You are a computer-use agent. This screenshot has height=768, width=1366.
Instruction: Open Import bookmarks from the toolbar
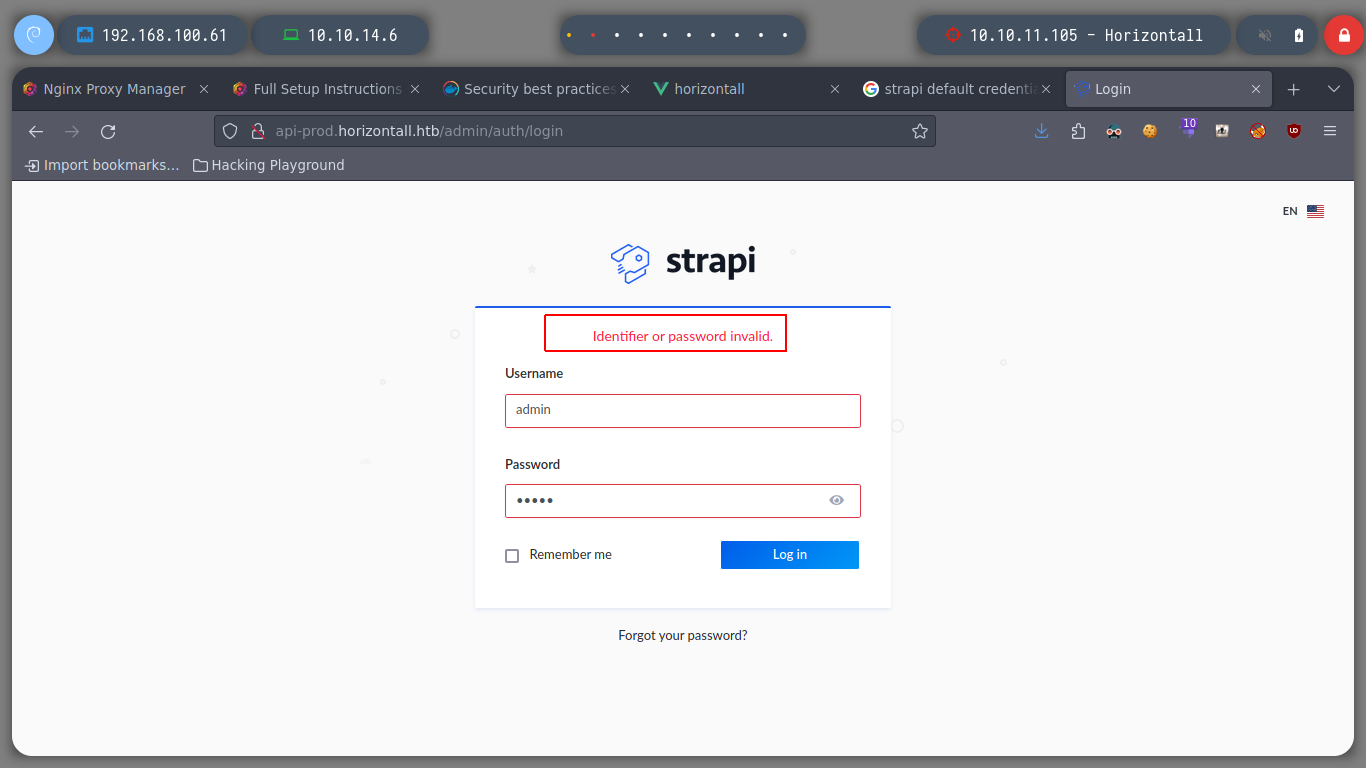[102, 165]
